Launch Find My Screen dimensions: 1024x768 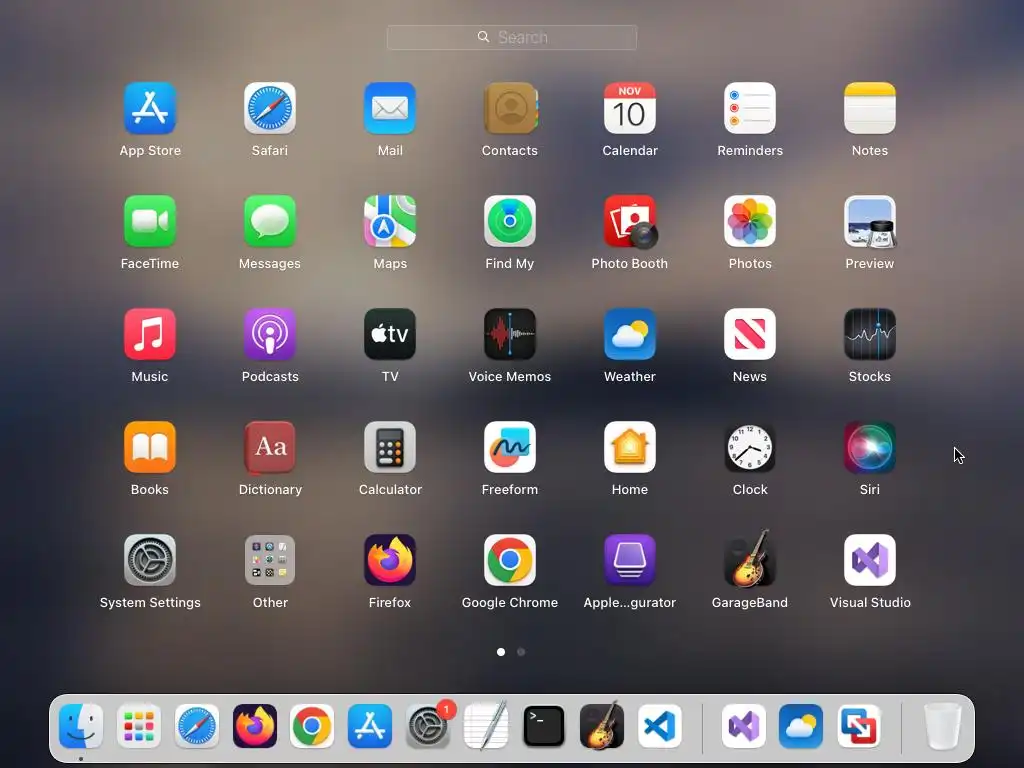tap(510, 221)
